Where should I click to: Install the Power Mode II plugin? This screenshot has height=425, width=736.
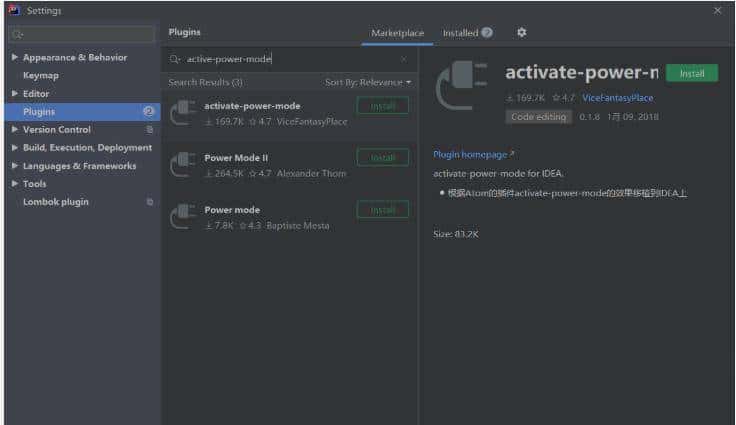[382, 158]
